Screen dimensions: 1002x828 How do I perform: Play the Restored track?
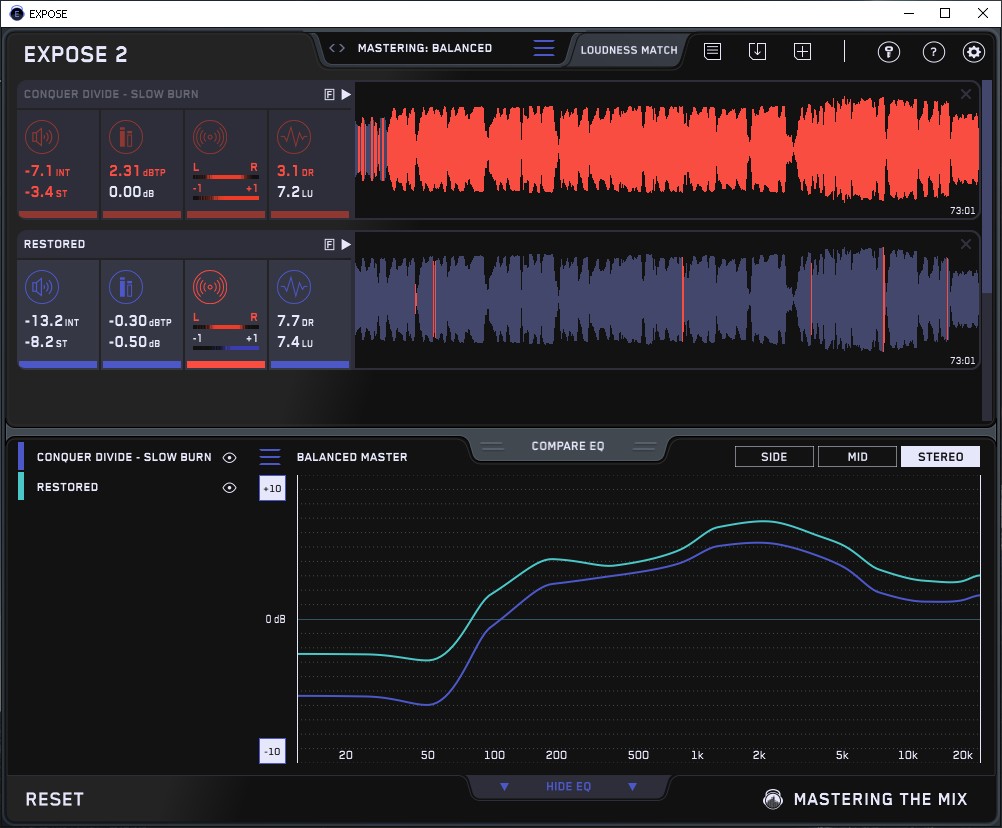click(346, 245)
